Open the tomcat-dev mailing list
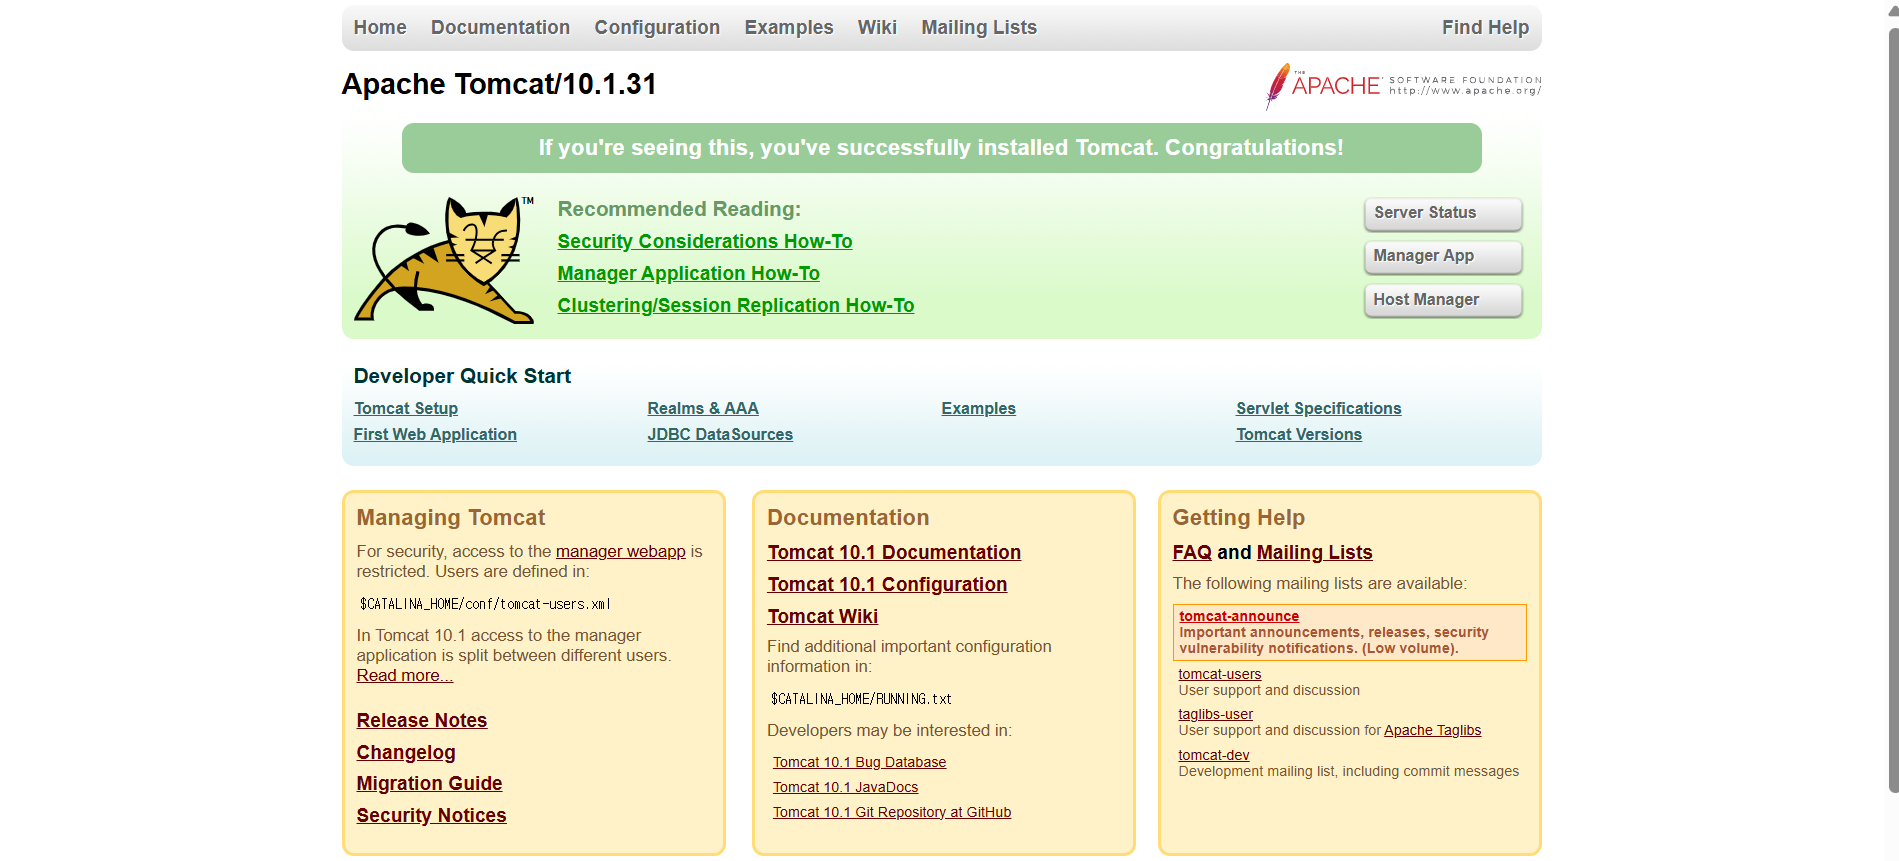This screenshot has width=1899, height=861. 1214,755
